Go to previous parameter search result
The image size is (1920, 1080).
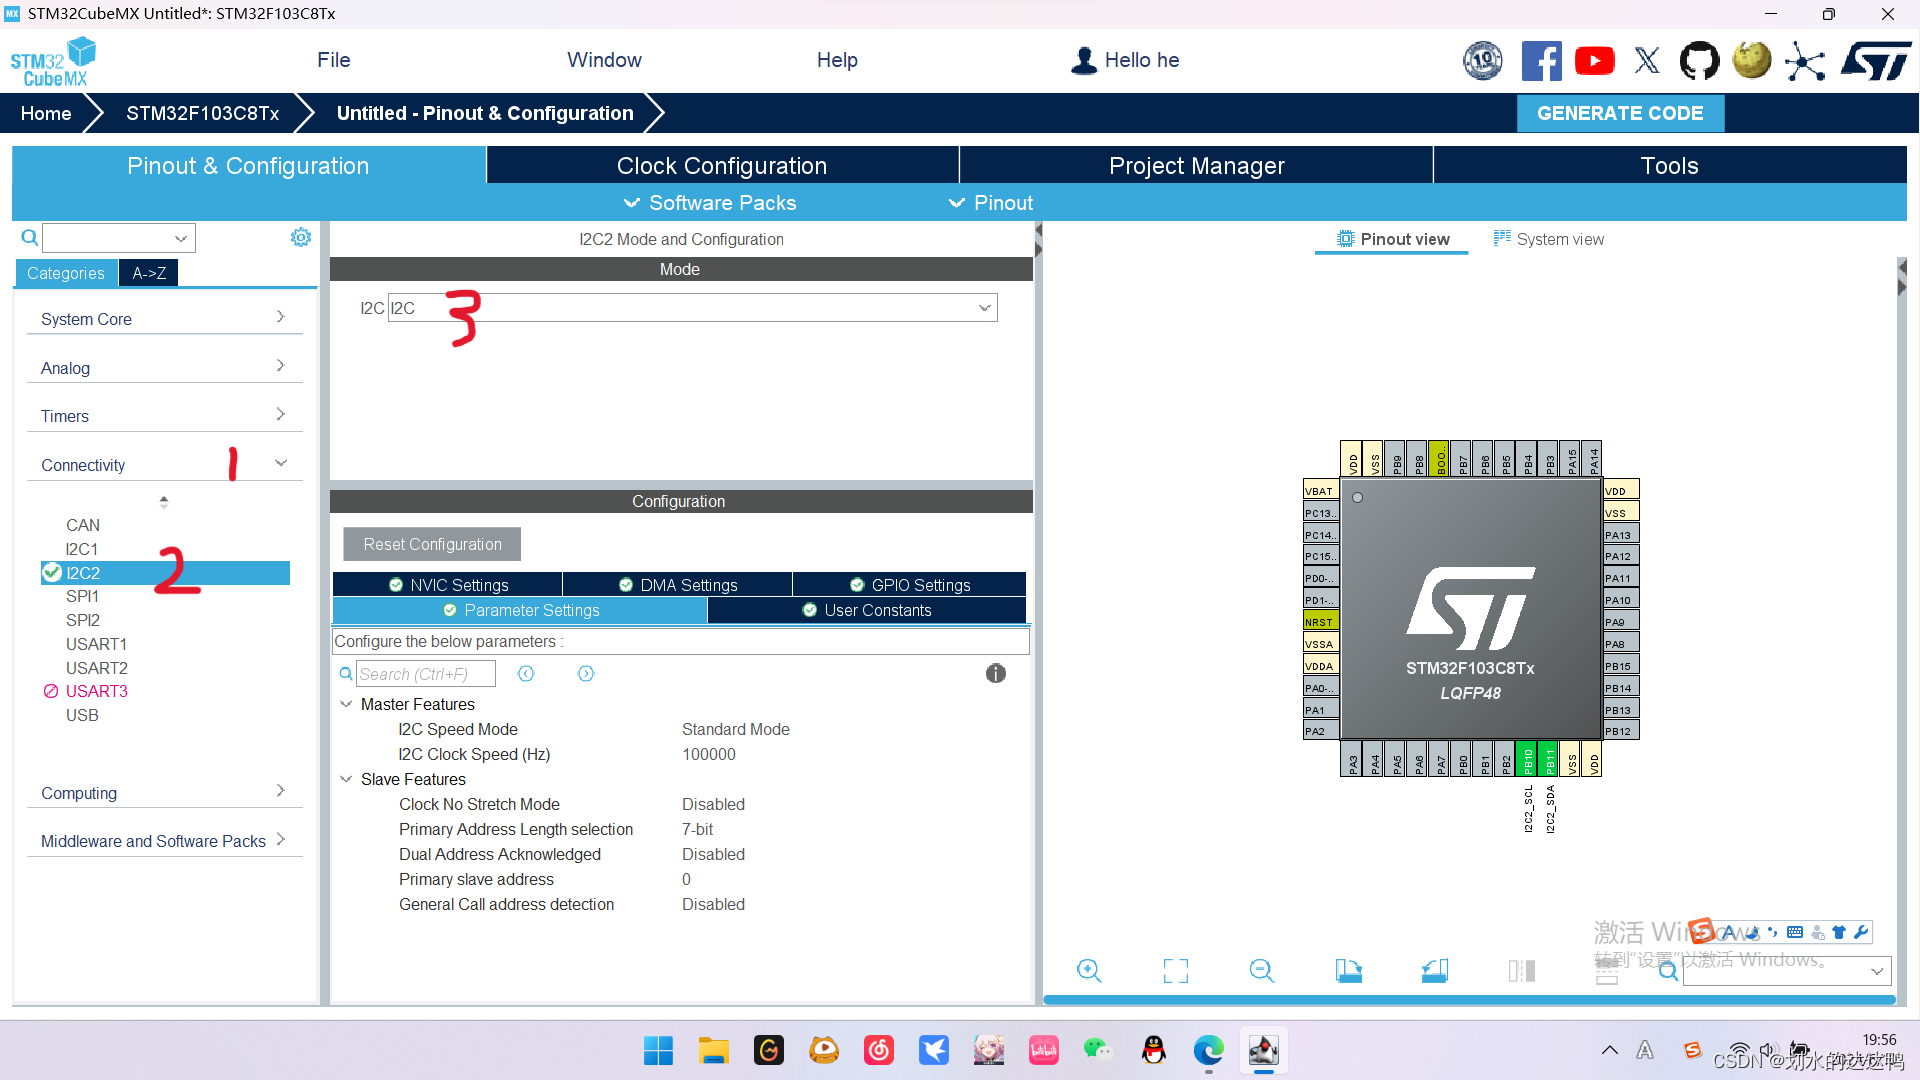[526, 674]
